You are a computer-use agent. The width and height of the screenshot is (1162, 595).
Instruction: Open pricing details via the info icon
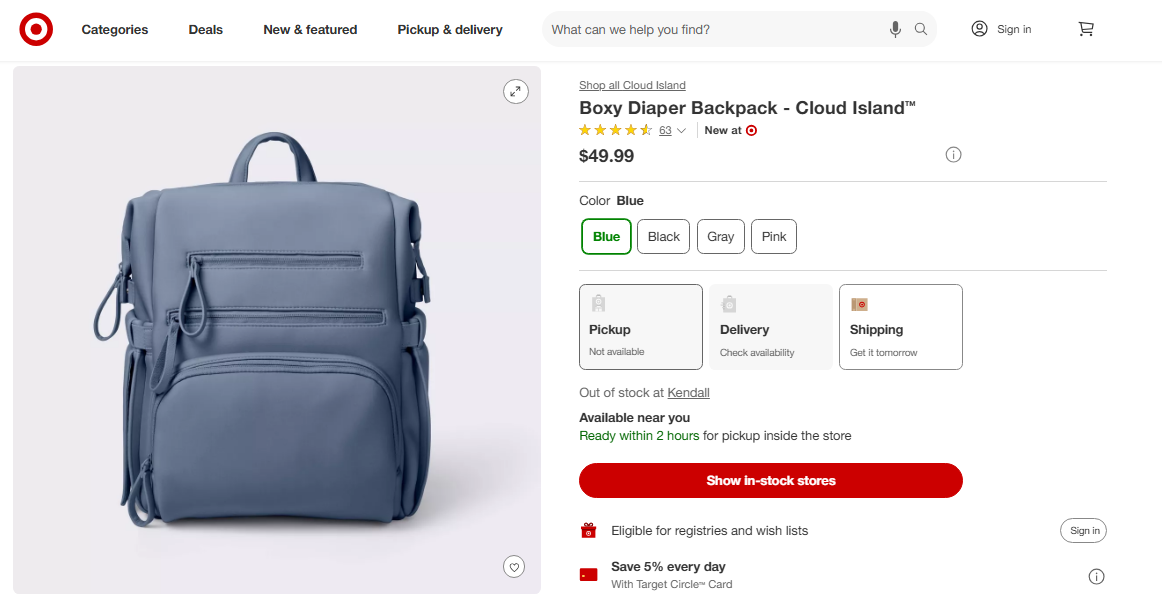[x=953, y=154]
